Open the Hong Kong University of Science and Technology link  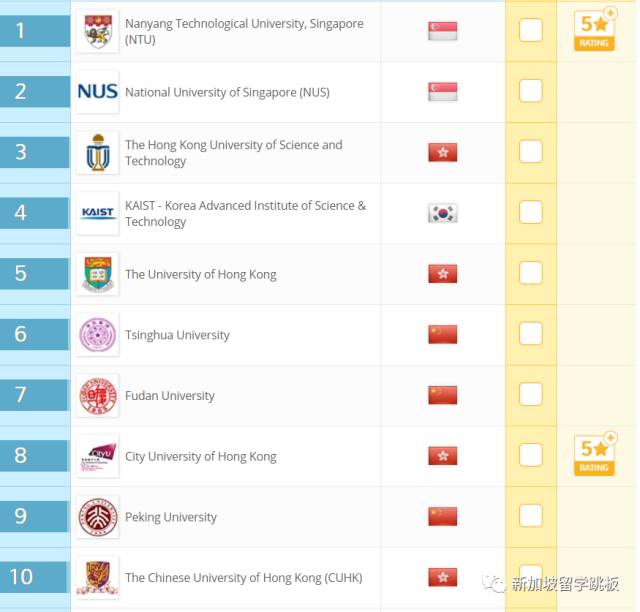[x=233, y=153]
